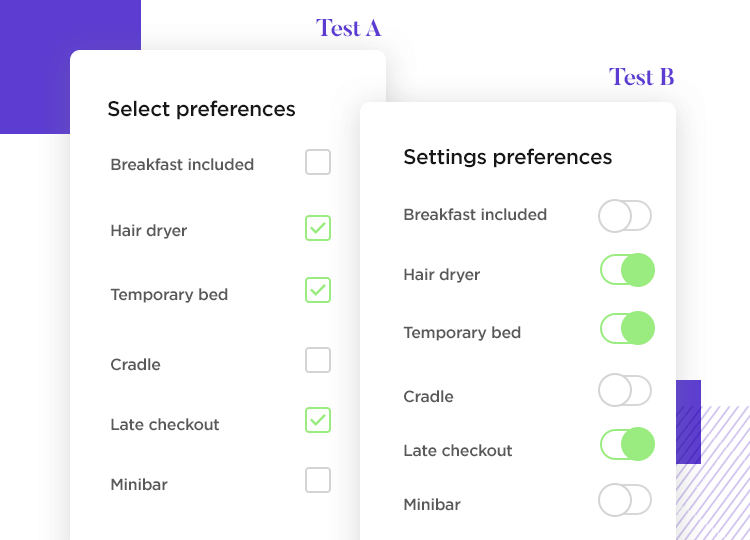Click the Cradle label in Test B
Screen dimensions: 750x540
[x=428, y=397]
